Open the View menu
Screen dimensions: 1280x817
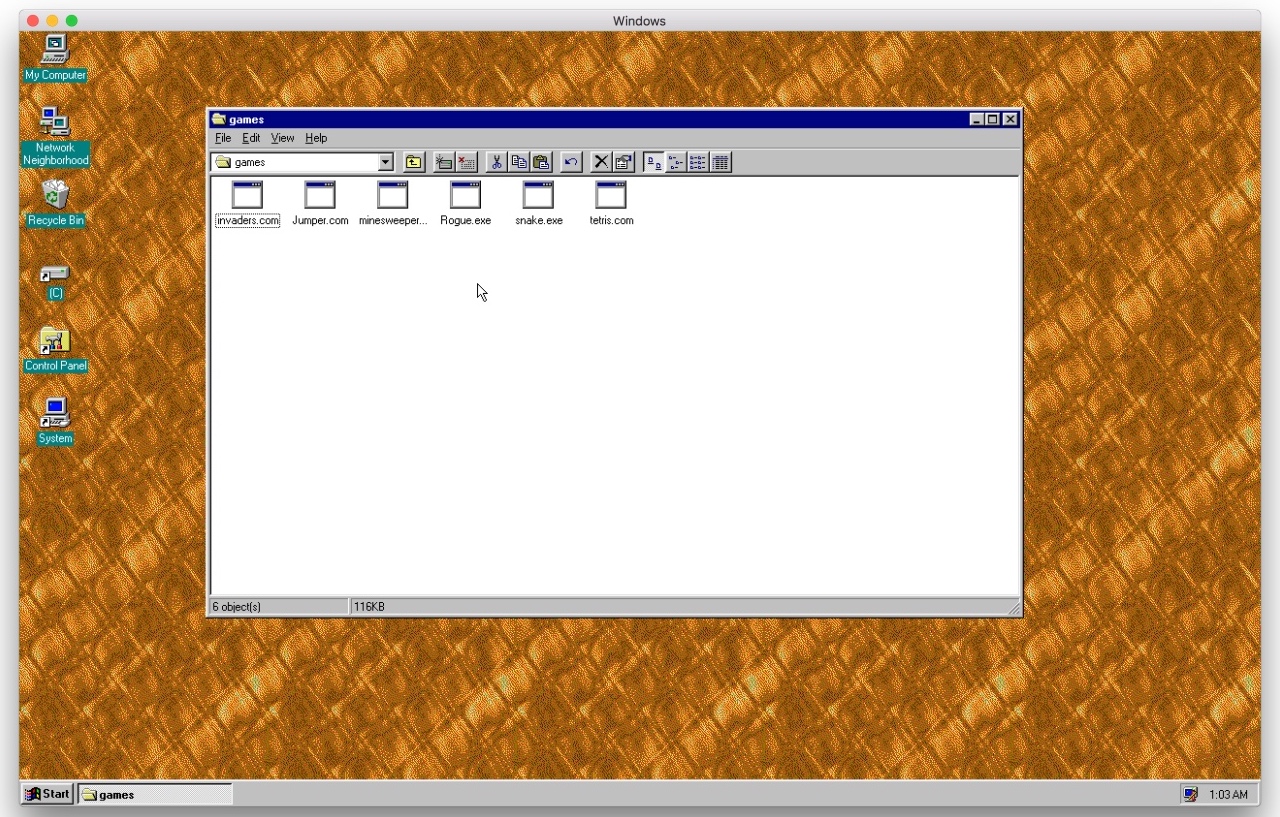282,138
